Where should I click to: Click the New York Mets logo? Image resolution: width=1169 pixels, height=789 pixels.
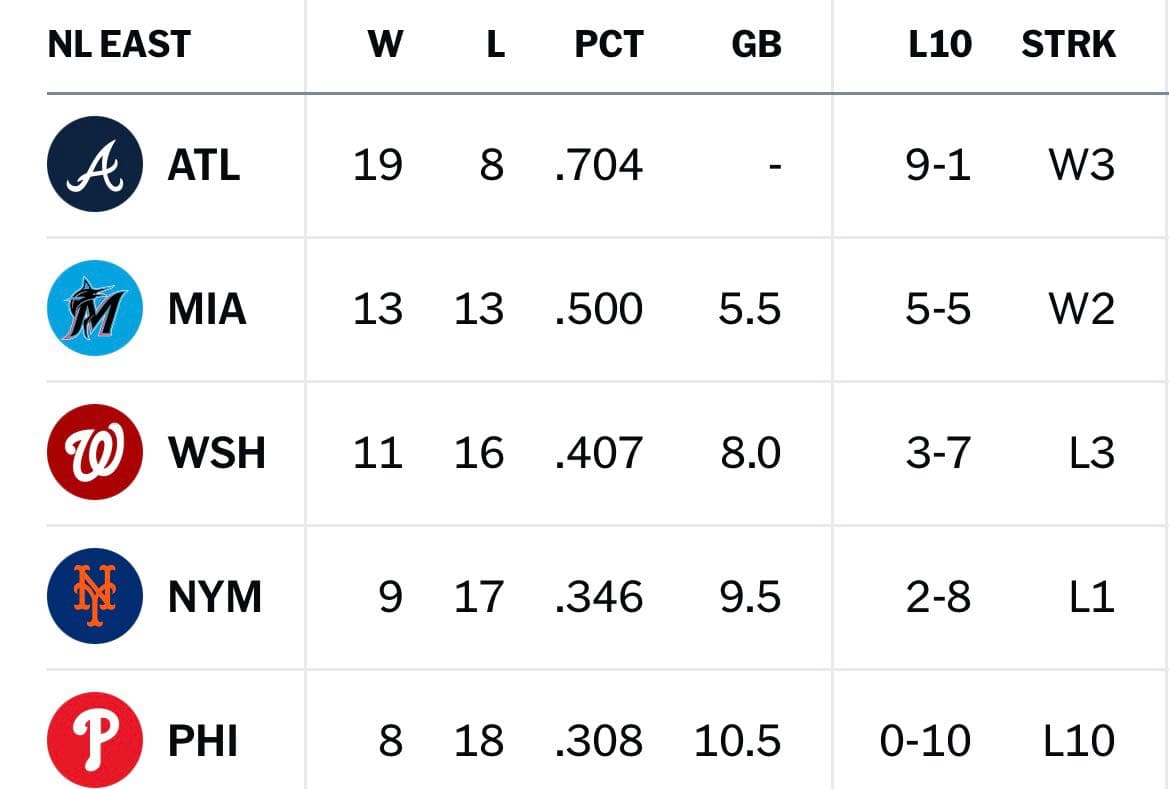pyautogui.click(x=95, y=596)
